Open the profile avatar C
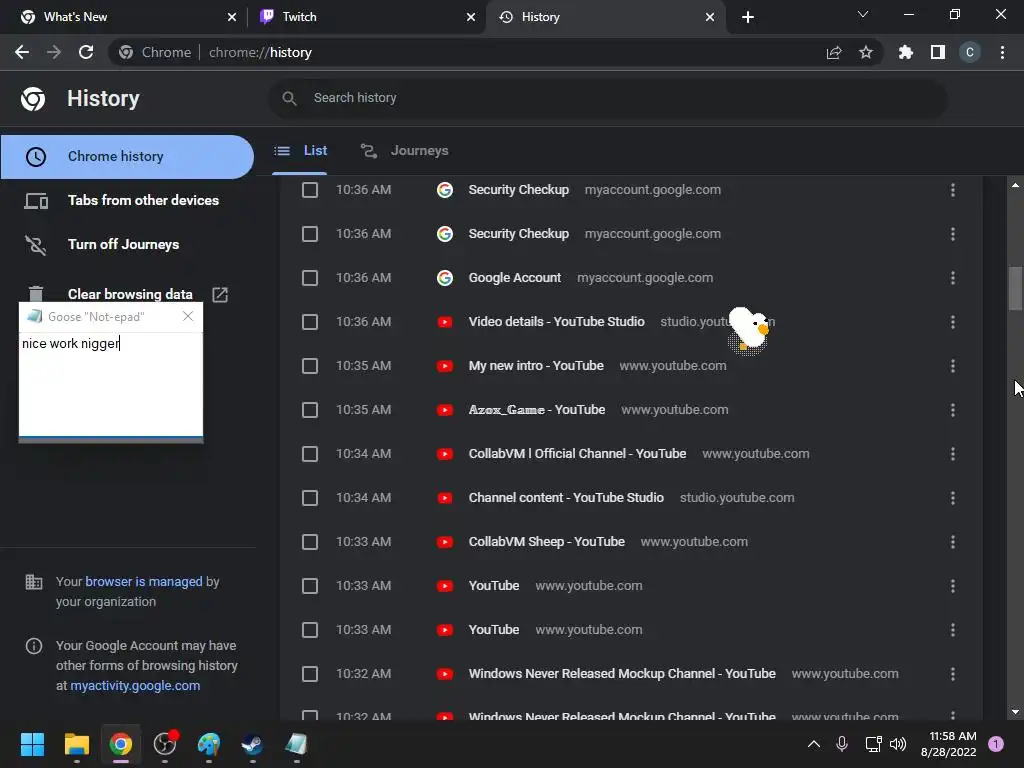The height and width of the screenshot is (768, 1024). [x=970, y=52]
